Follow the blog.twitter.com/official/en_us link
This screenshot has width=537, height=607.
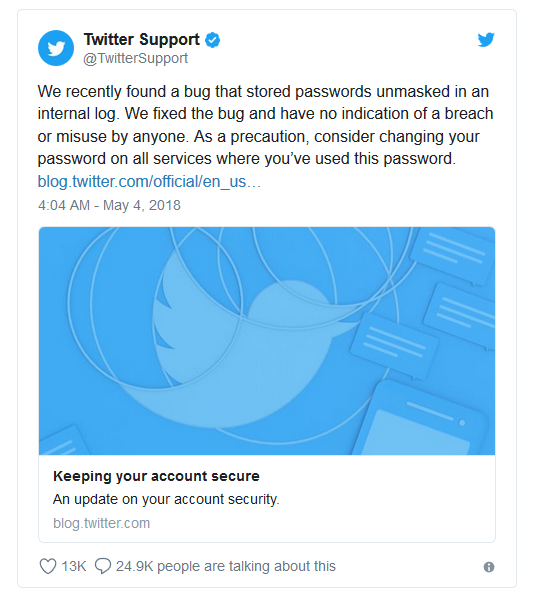[x=149, y=181]
